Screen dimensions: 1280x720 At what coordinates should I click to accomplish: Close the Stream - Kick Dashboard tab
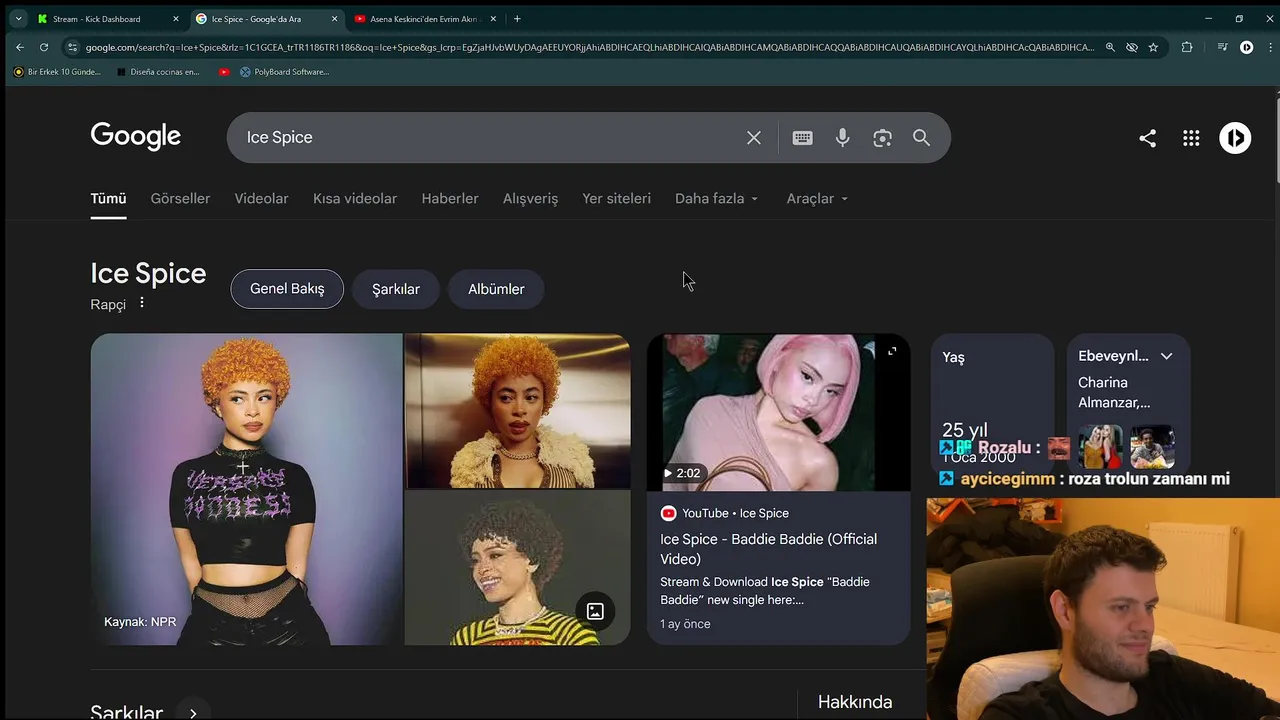tap(176, 19)
